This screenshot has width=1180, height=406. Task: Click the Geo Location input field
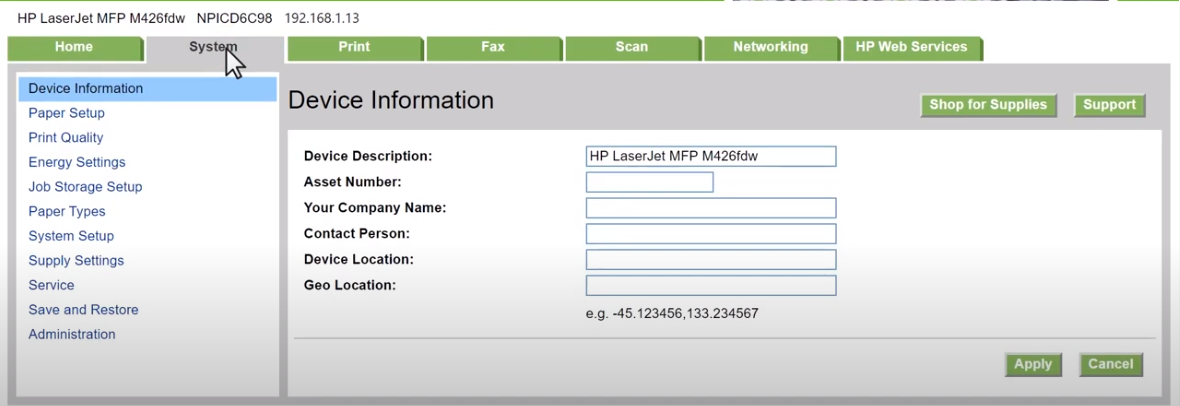coord(711,285)
